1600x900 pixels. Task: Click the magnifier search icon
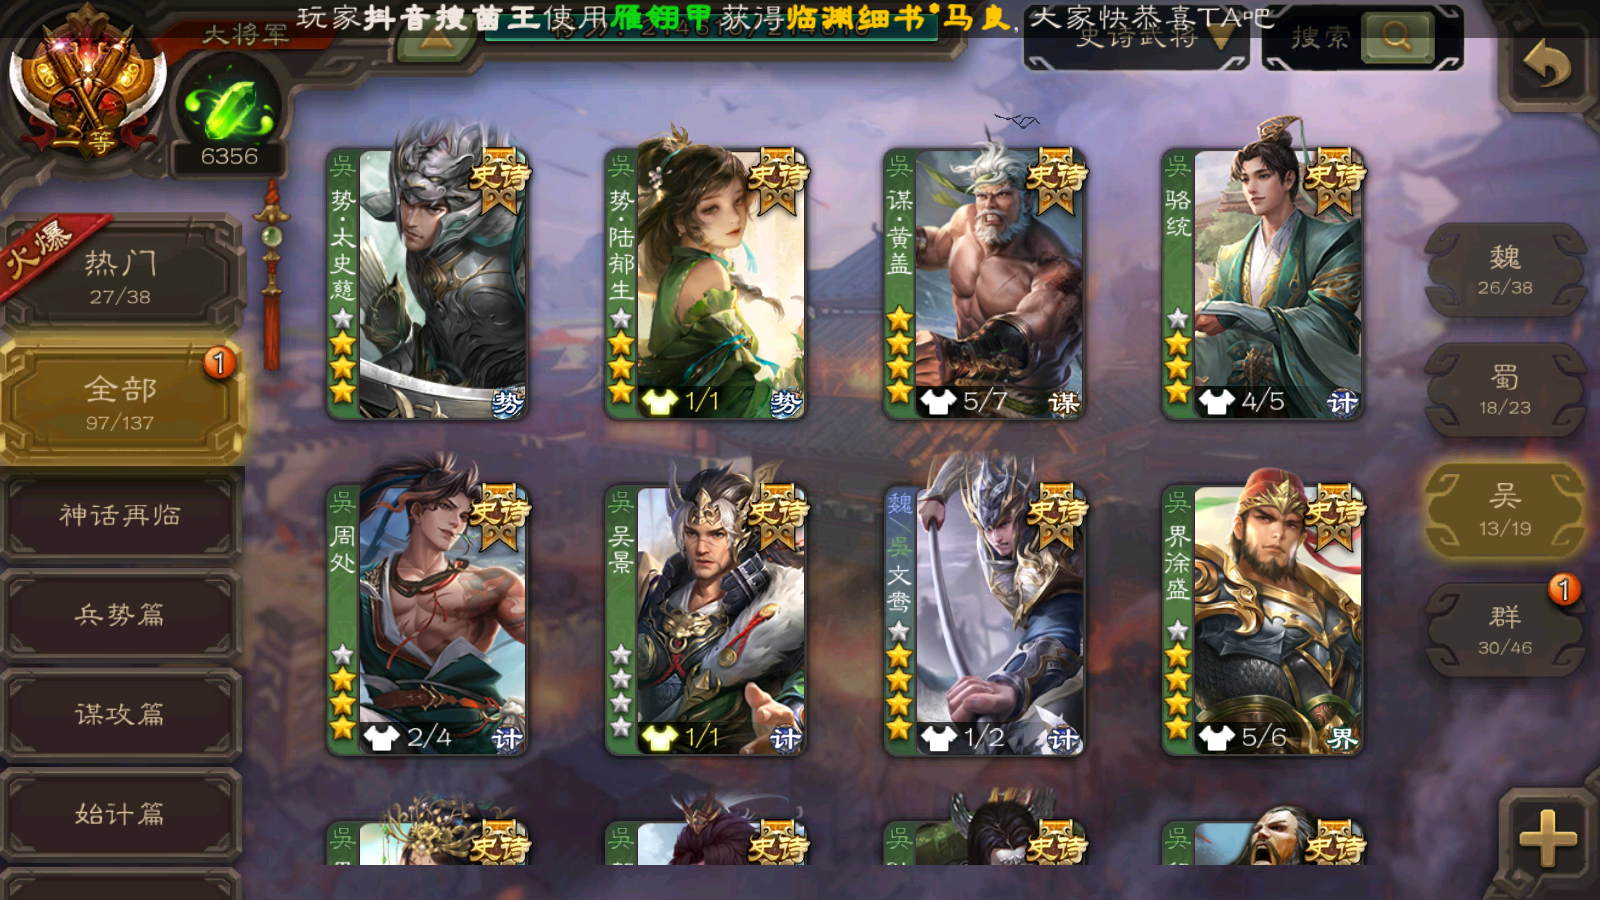point(1396,37)
